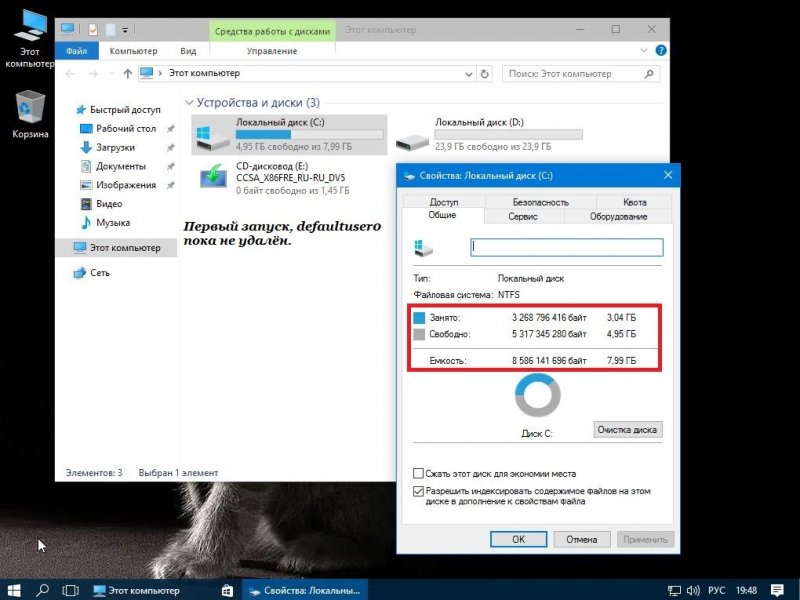This screenshot has height=600, width=800.
Task: Click the search magnifier in Explorer
Action: (648, 74)
